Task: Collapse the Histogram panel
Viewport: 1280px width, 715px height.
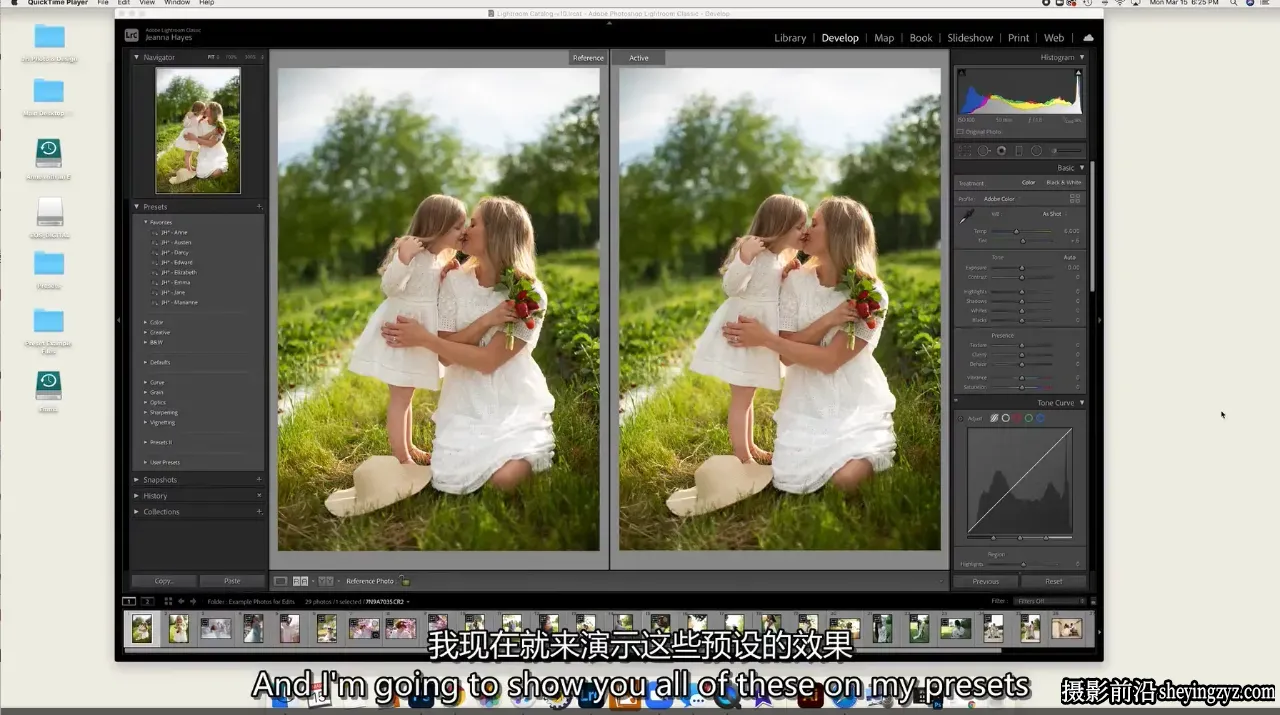Action: (x=1081, y=58)
